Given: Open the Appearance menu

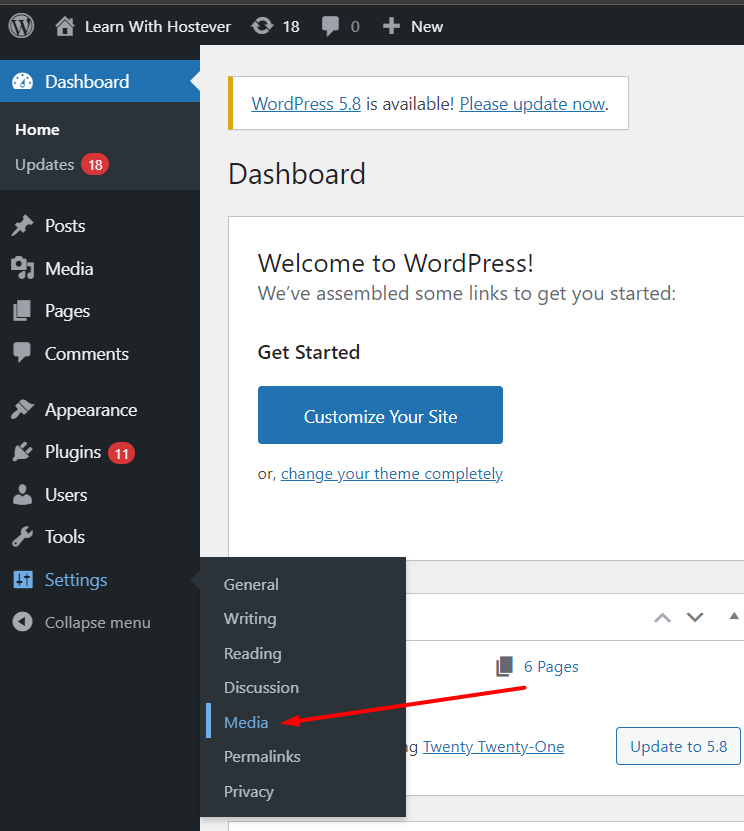Looking at the screenshot, I should [91, 410].
